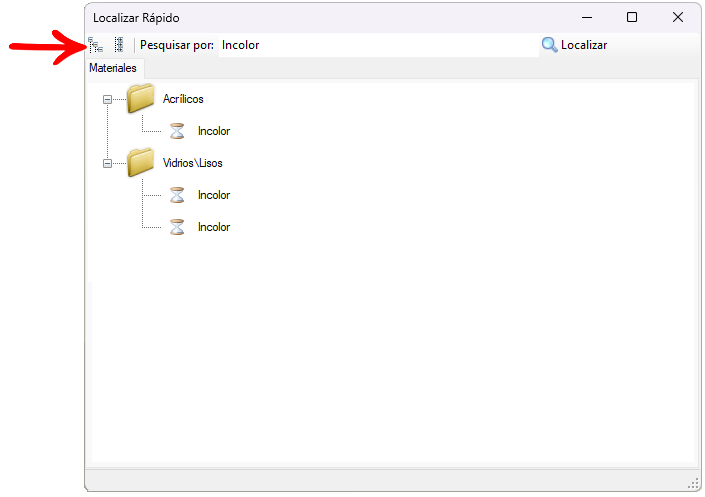Click hourglass icon of first Vidrios\Lisos Incolor
Image resolution: width=705 pixels, height=497 pixels.
[177, 195]
